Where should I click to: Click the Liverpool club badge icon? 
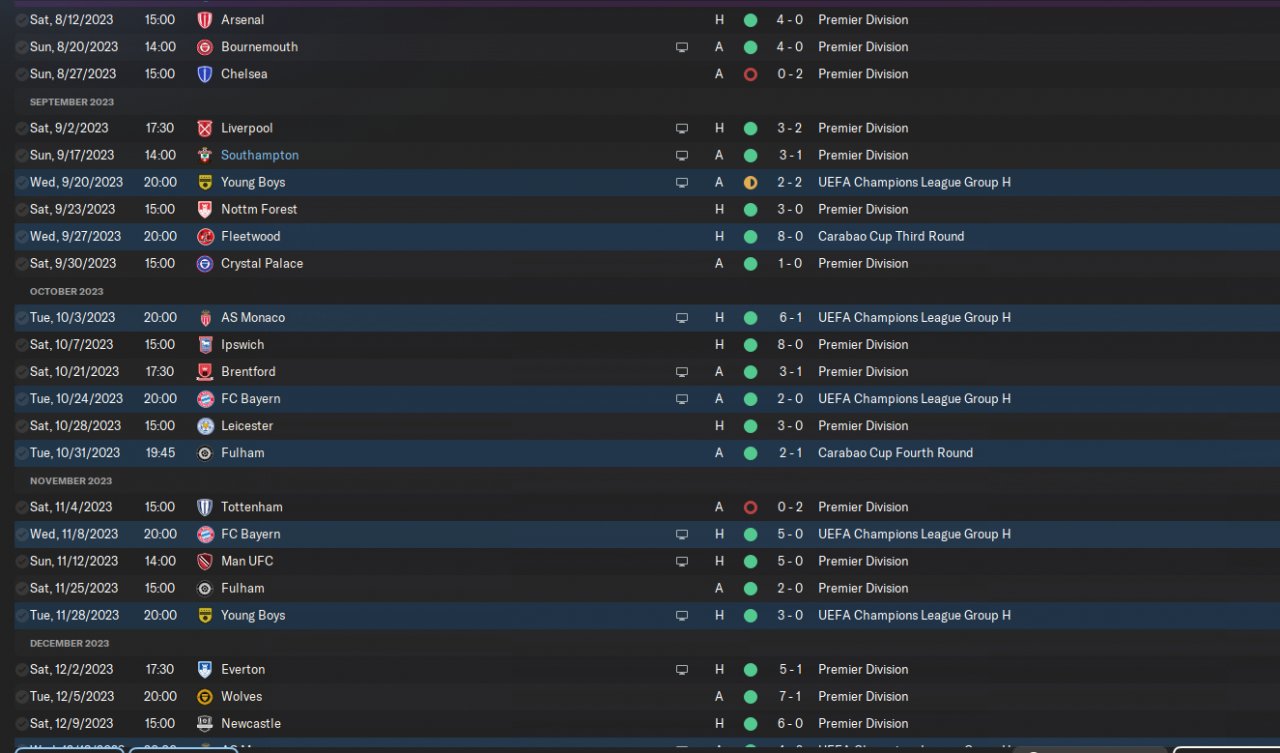[x=205, y=128]
